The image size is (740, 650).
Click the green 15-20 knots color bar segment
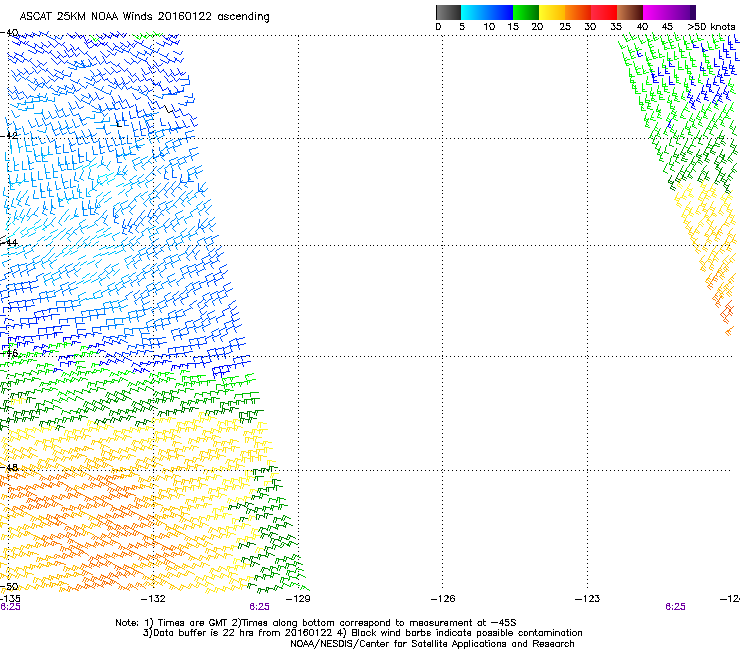[x=526, y=12]
